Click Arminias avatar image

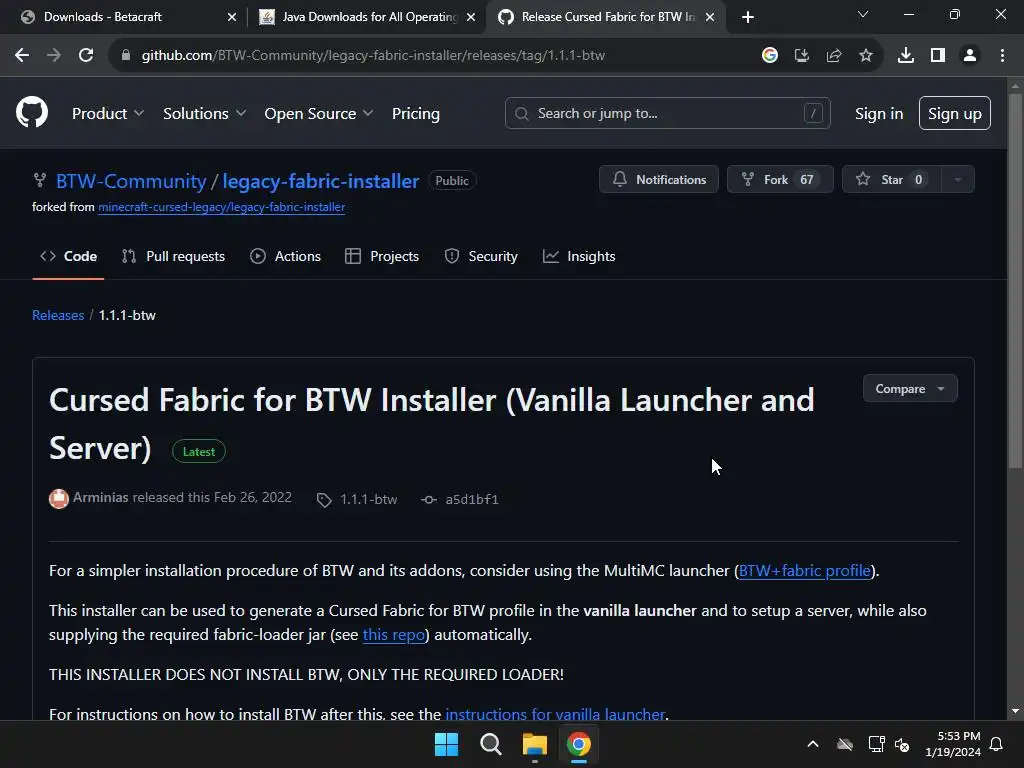[59, 499]
